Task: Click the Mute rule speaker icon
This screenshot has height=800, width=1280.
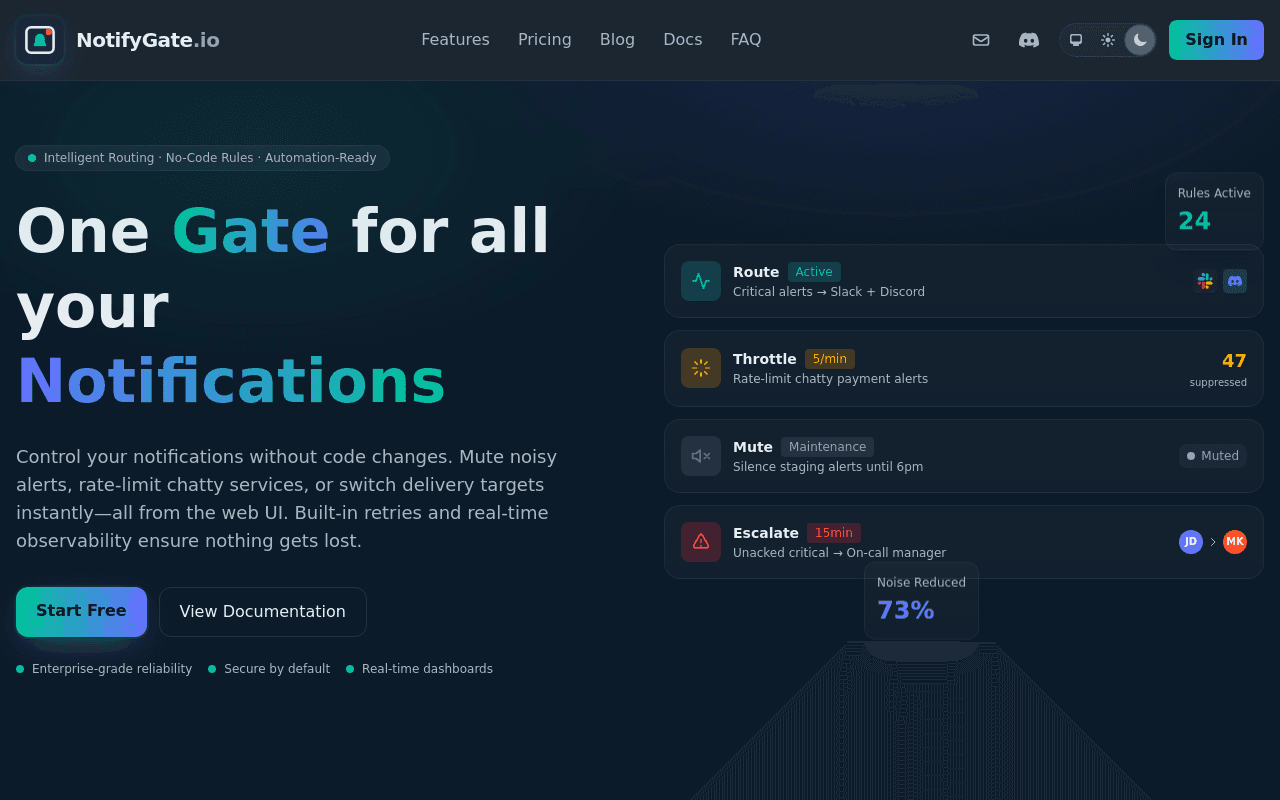Action: pos(701,456)
